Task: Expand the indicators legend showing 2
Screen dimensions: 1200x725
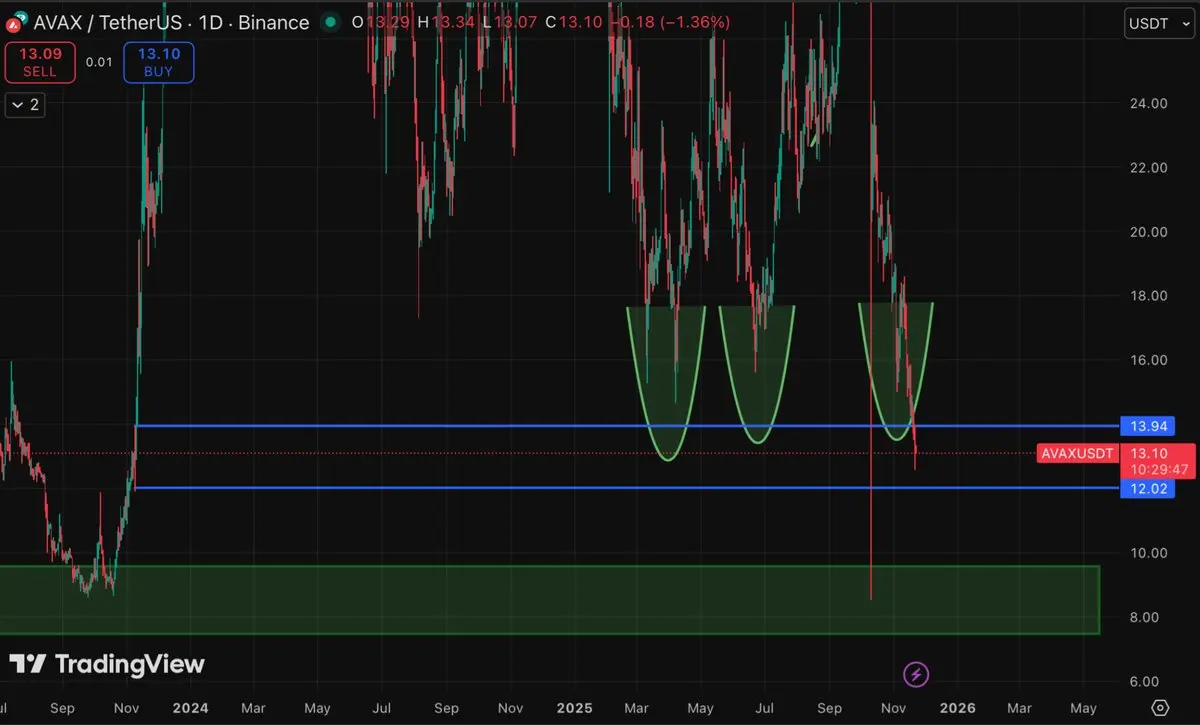Action: (26, 104)
